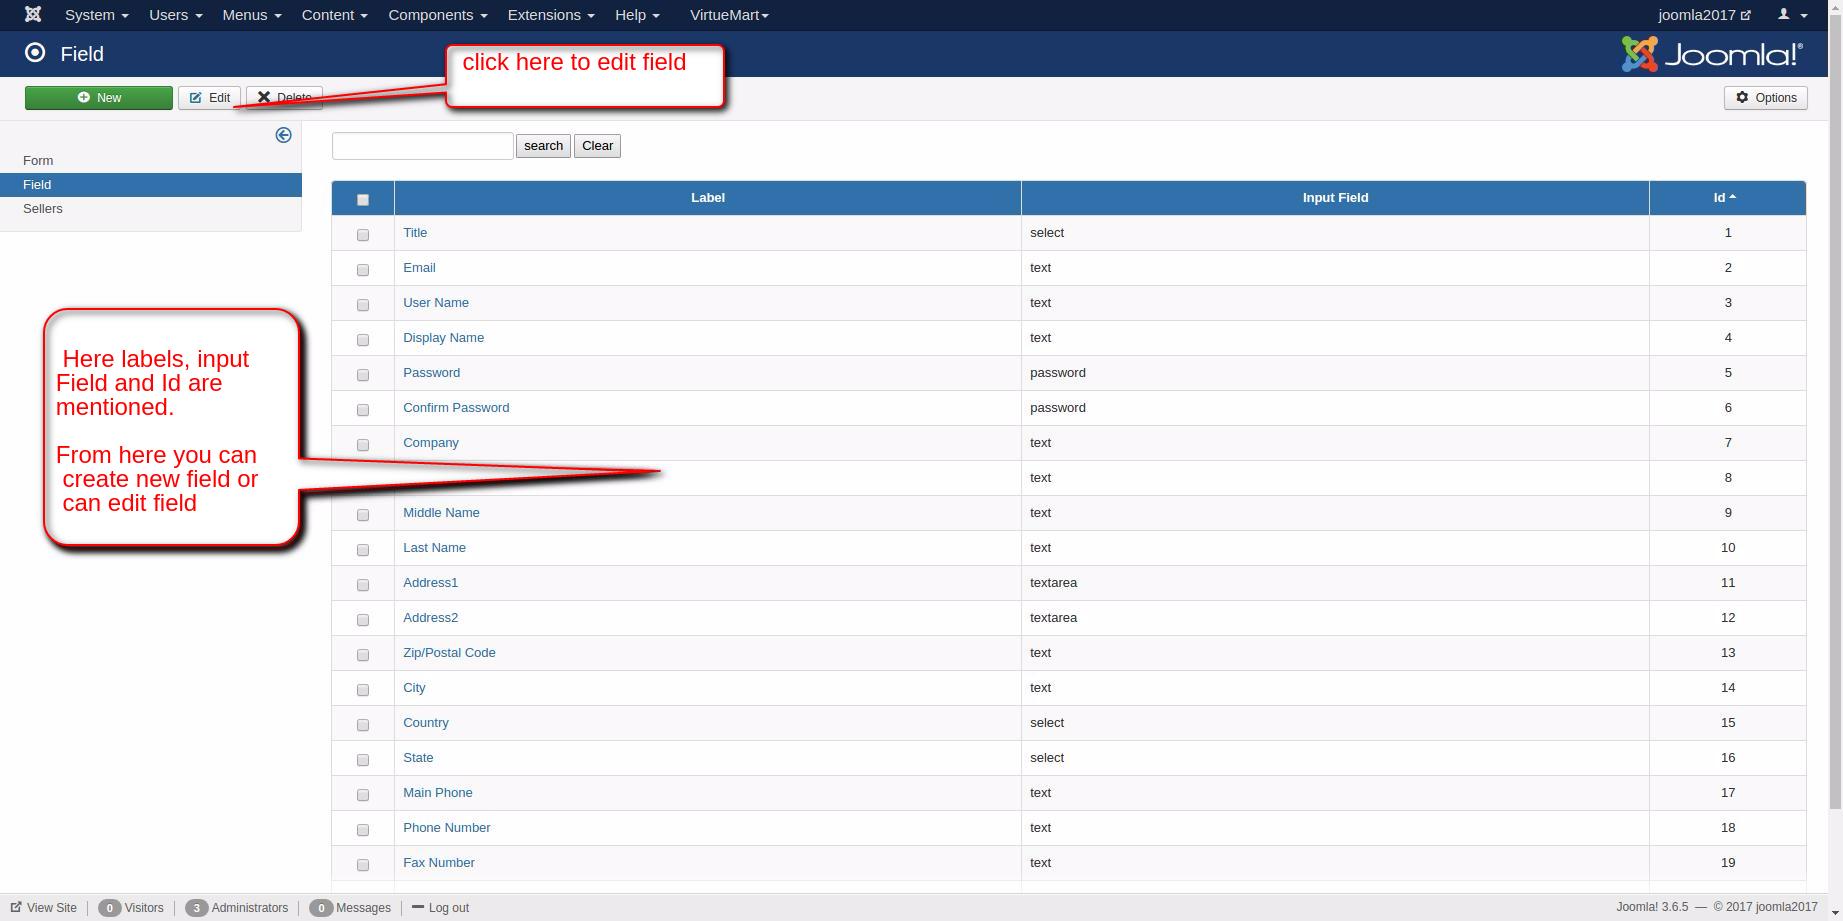The width and height of the screenshot is (1843, 921).
Task: Open the System dropdown menu
Action: point(96,15)
